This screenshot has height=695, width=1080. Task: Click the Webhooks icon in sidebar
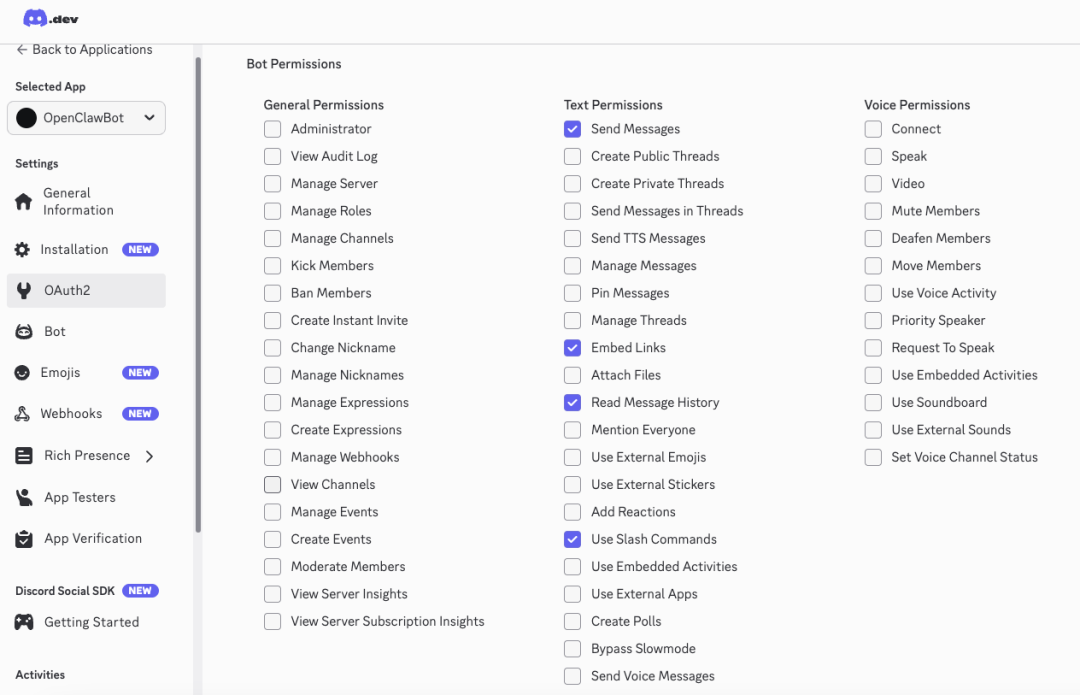coord(22,414)
